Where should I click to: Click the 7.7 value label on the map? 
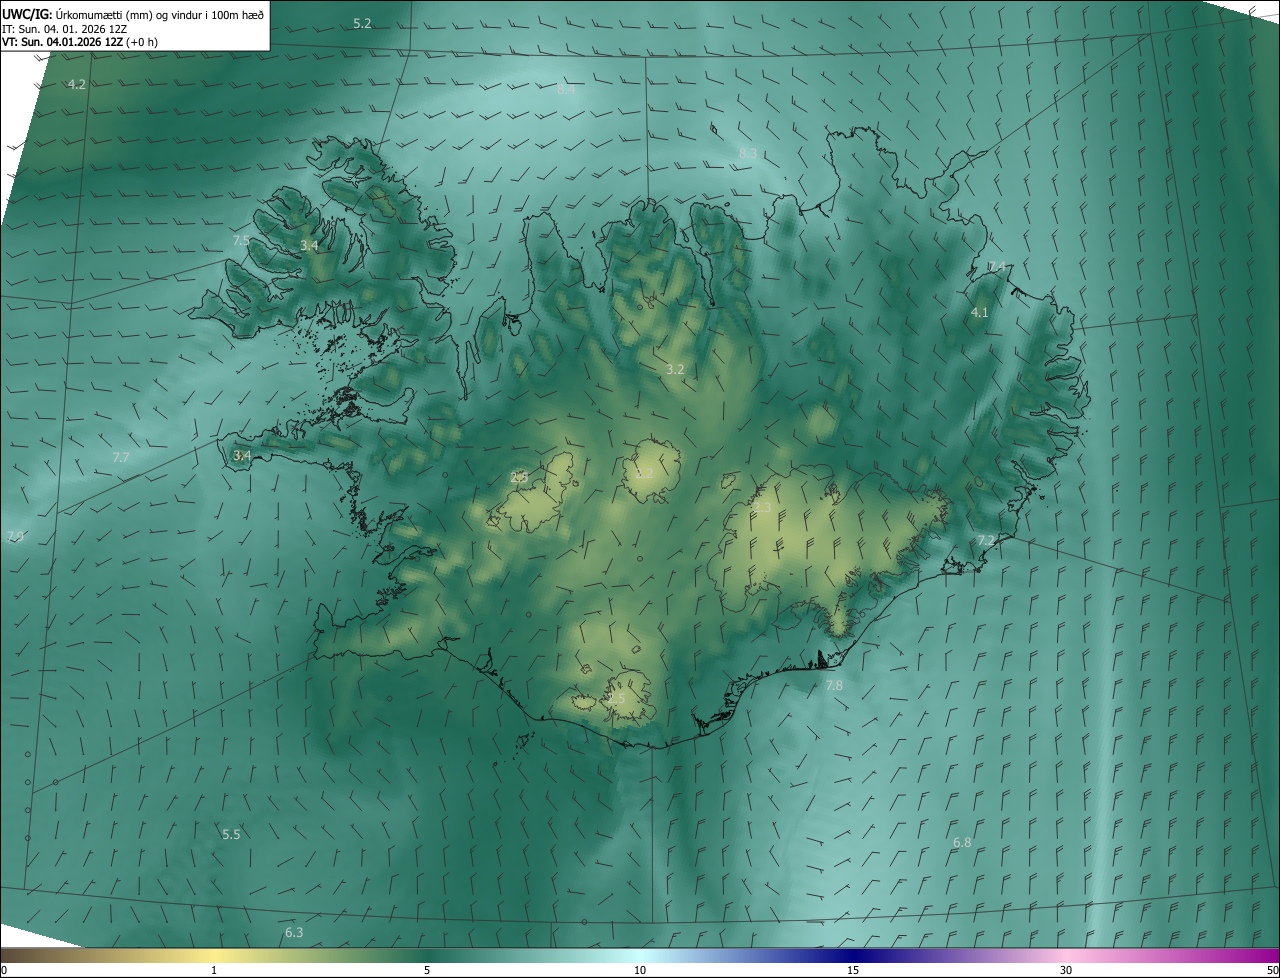click(120, 458)
